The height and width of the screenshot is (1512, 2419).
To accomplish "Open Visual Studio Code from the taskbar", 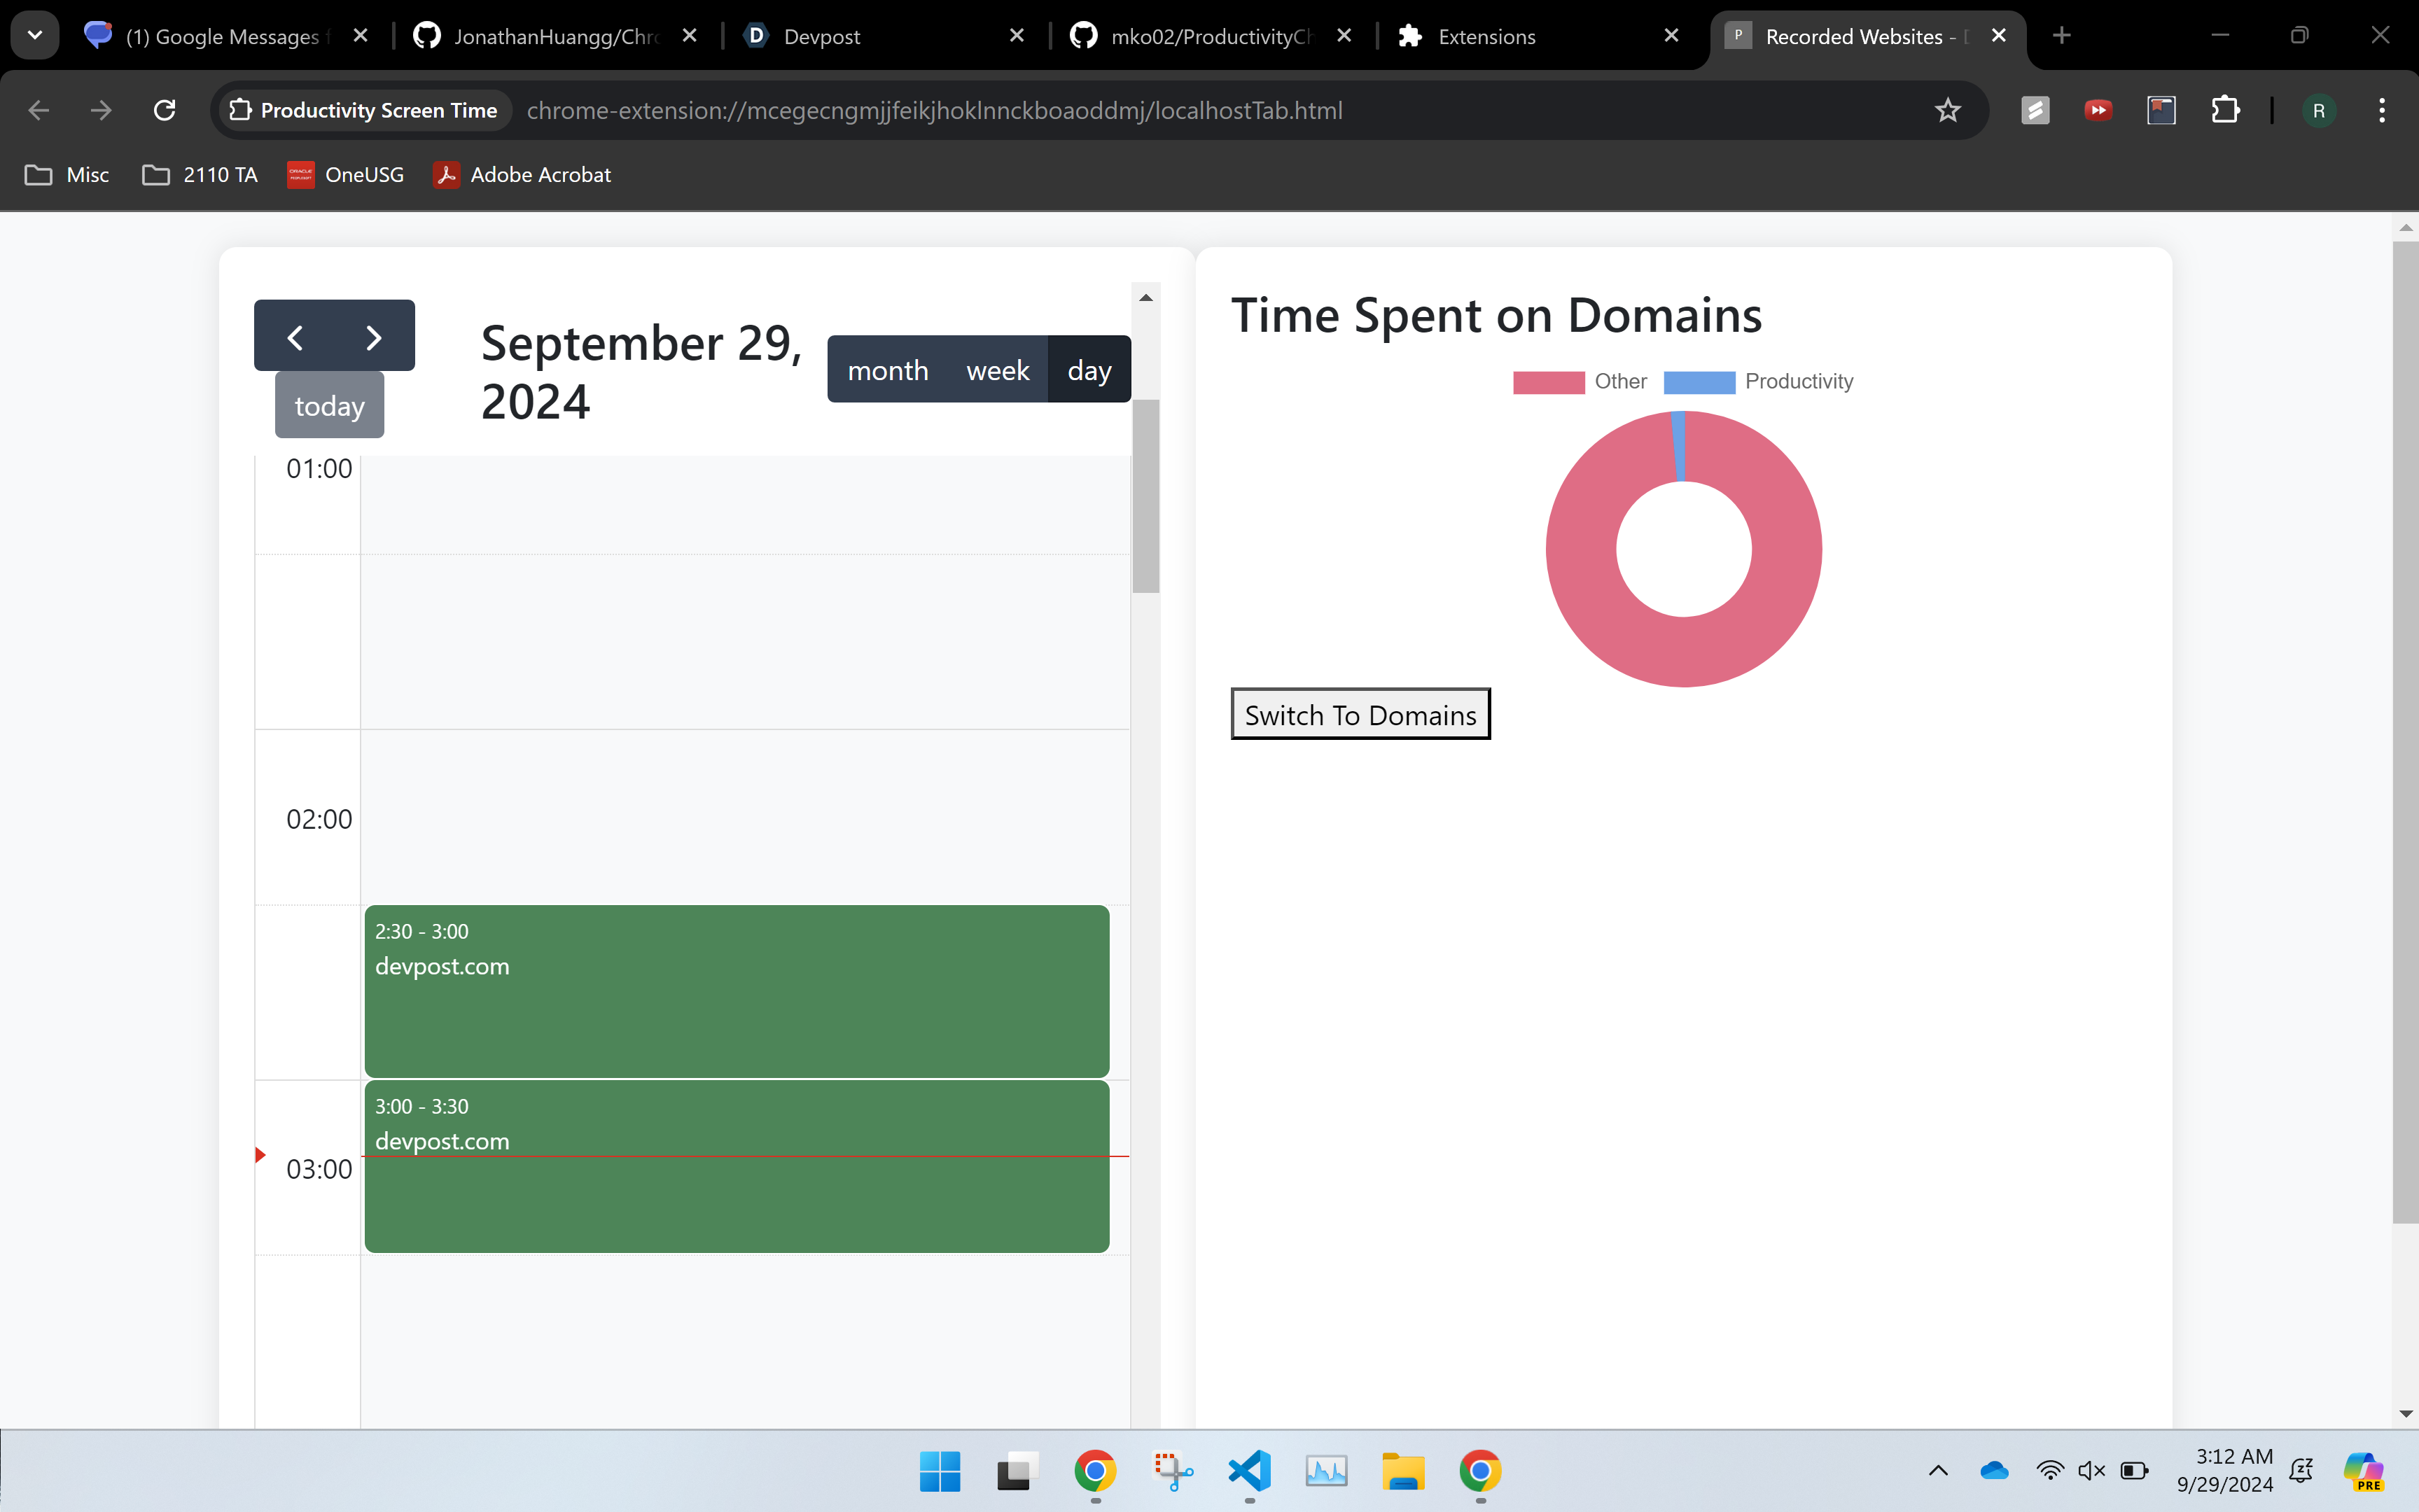I will click(x=1249, y=1470).
